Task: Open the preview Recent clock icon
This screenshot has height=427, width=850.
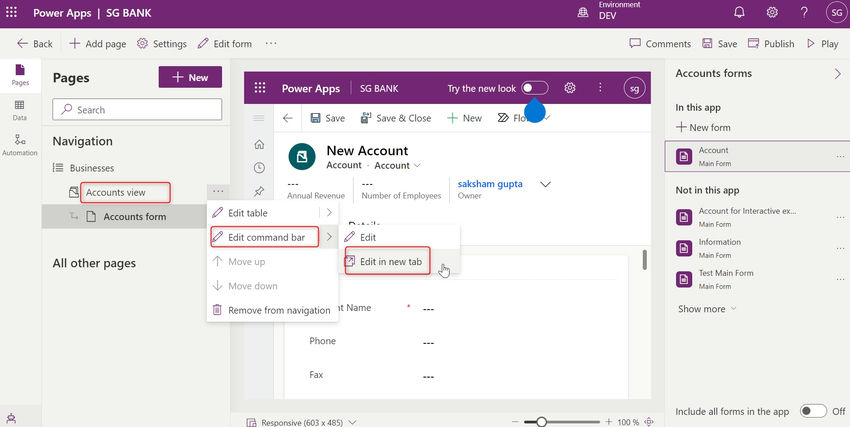Action: point(259,168)
